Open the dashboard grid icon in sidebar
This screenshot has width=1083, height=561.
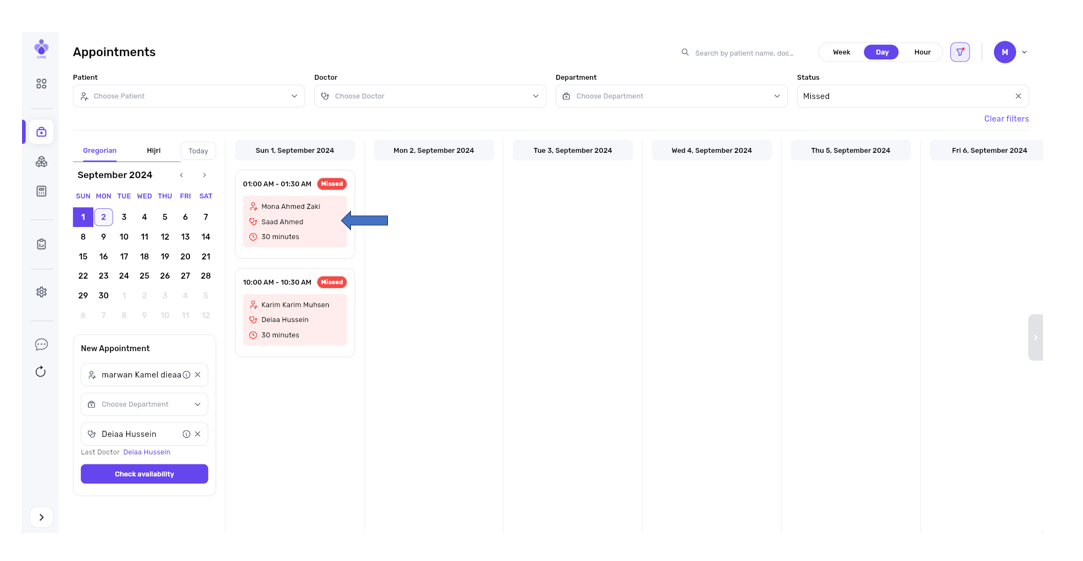41,84
